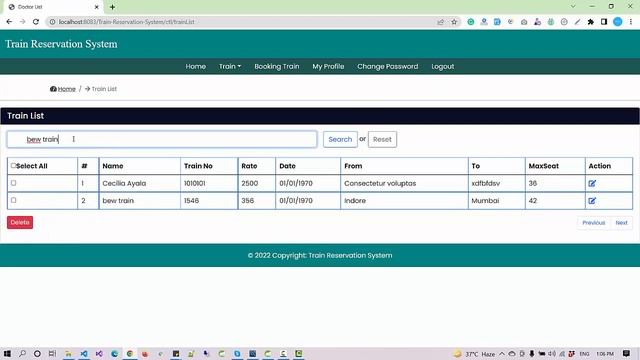This screenshot has height=360, width=640.
Task: Switch to the Doctor List browser tab
Action: pyautogui.click(x=53, y=7)
